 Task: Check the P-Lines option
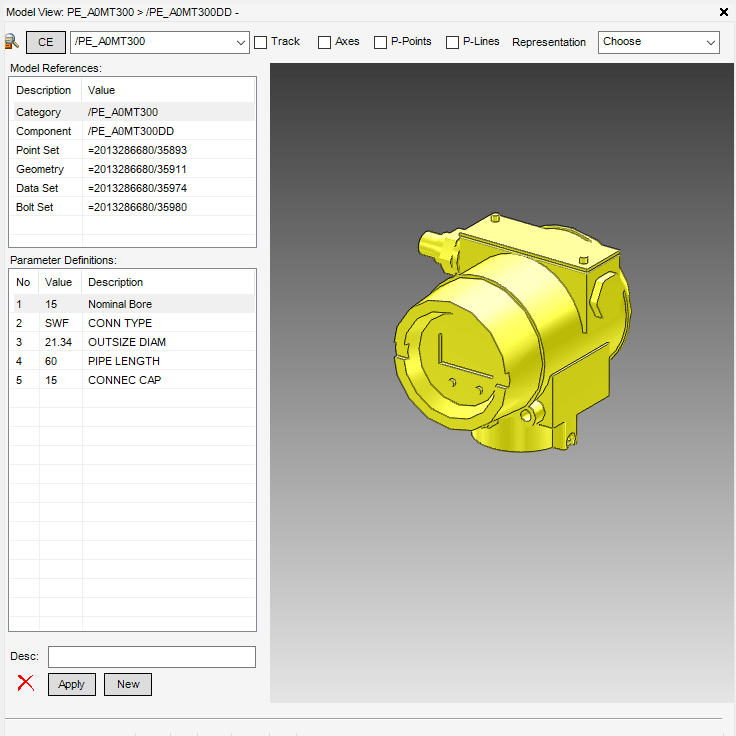coord(453,42)
